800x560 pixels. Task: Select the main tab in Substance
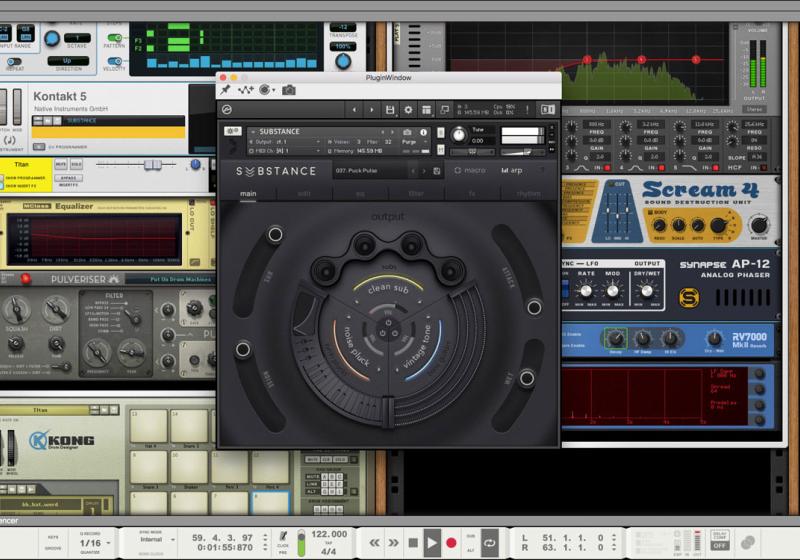click(248, 193)
